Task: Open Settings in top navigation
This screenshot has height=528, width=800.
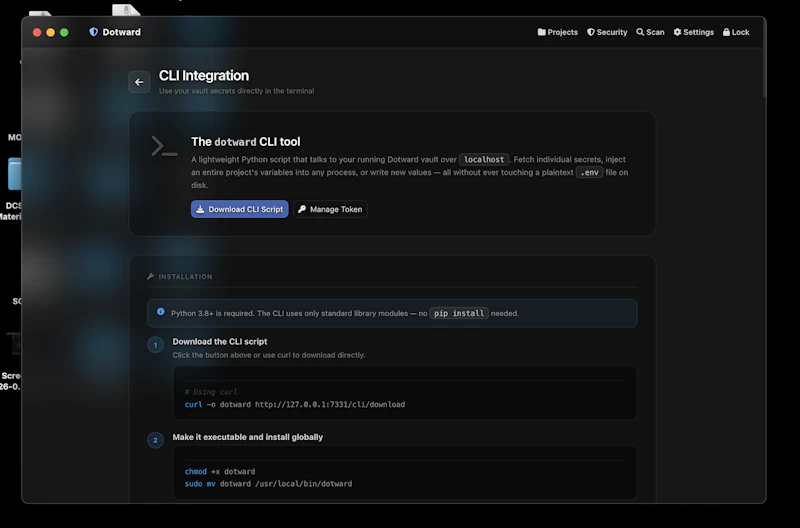Action: tap(693, 32)
